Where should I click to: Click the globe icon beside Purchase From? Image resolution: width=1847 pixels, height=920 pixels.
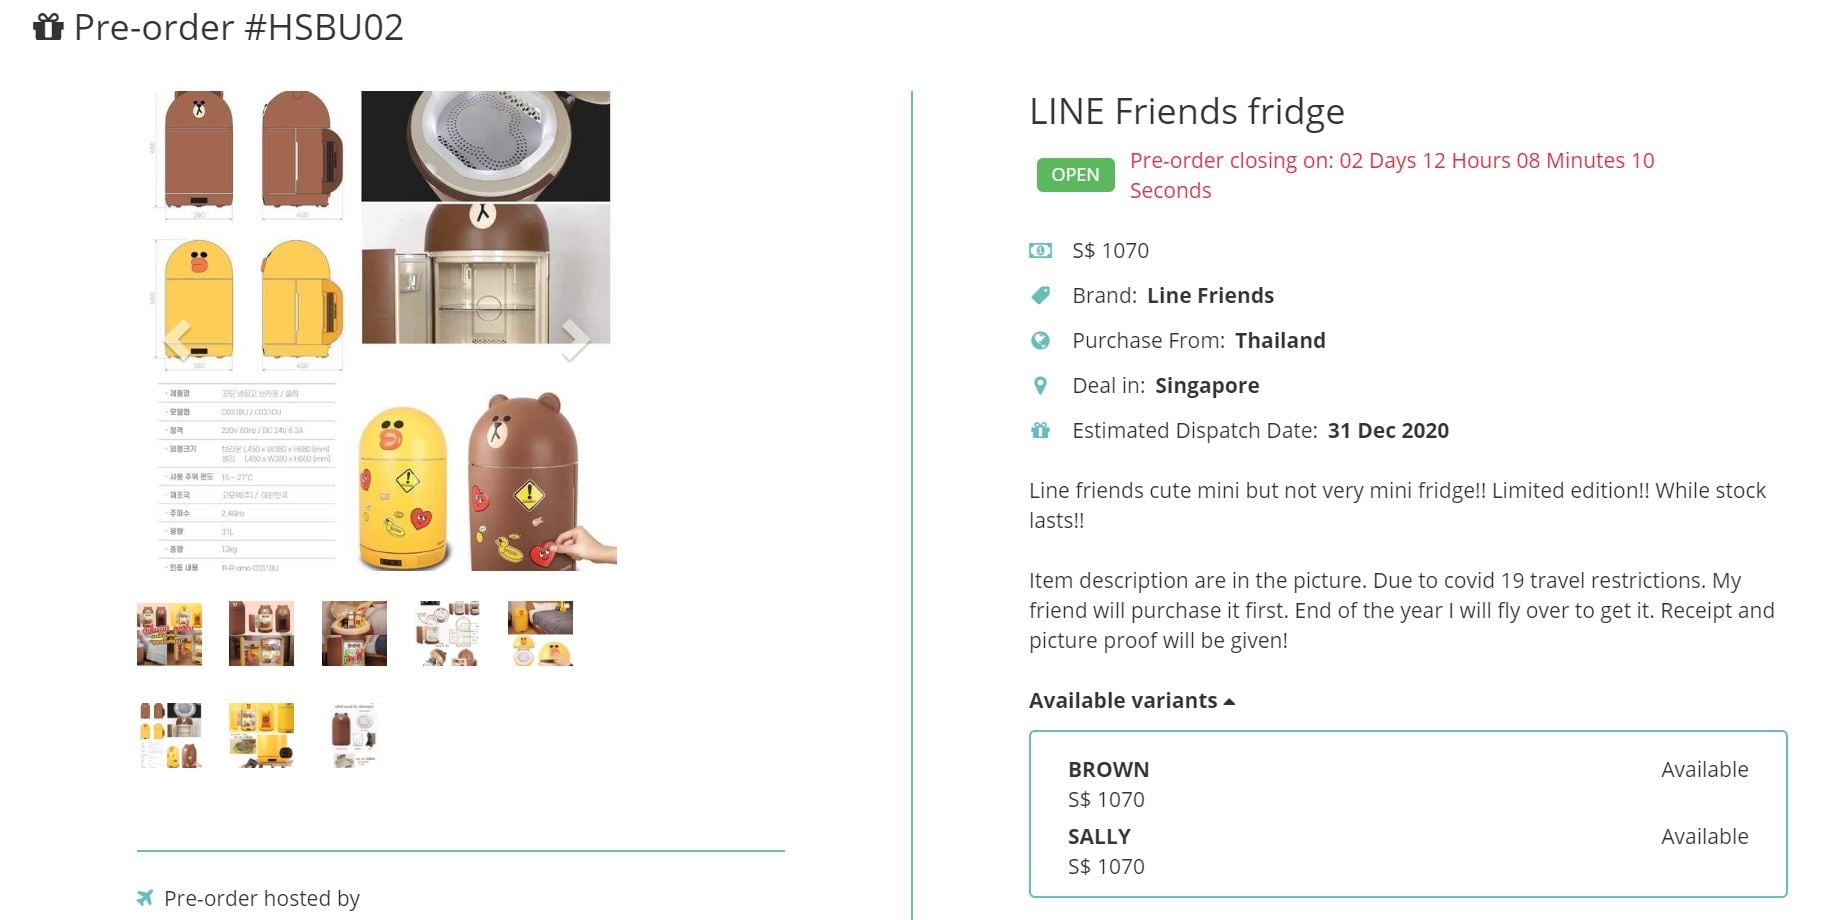click(x=1040, y=340)
